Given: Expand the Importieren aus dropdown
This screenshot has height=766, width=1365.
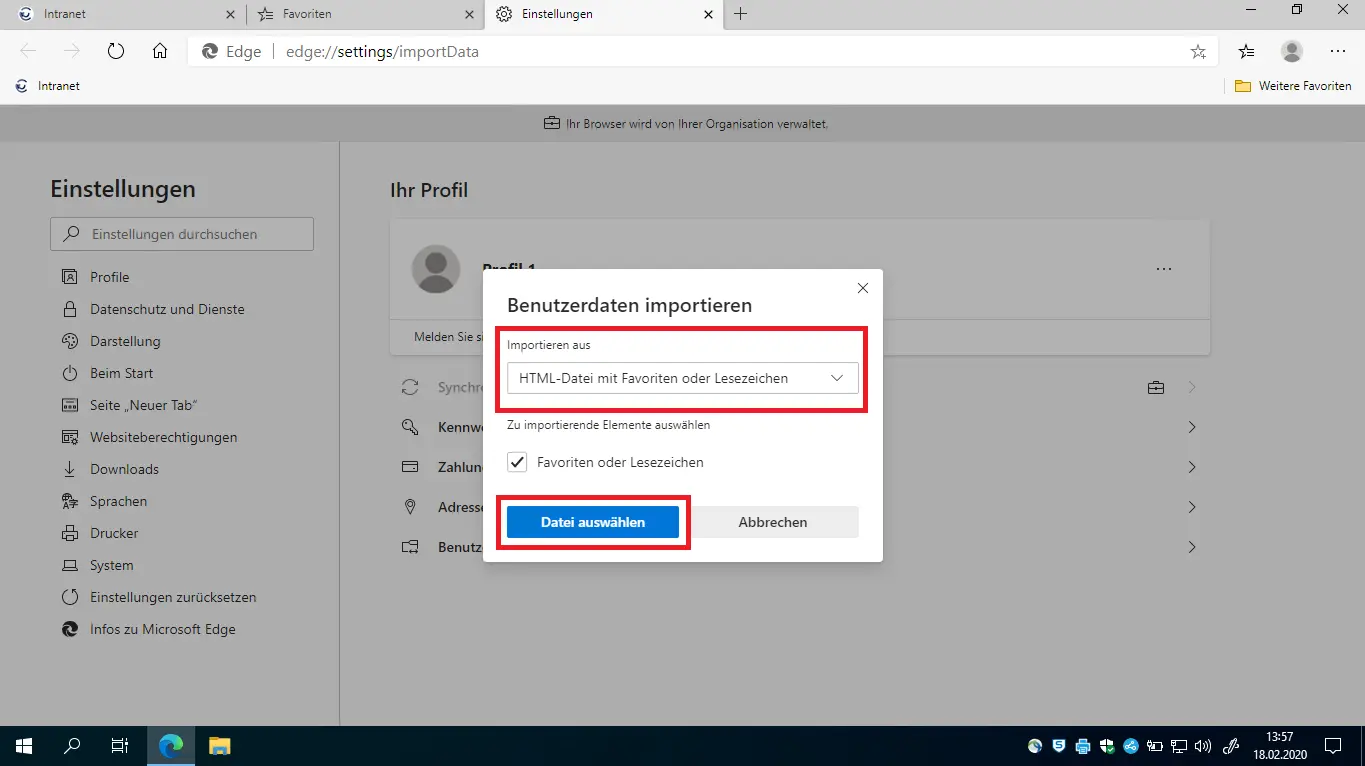Looking at the screenshot, I should [682, 378].
